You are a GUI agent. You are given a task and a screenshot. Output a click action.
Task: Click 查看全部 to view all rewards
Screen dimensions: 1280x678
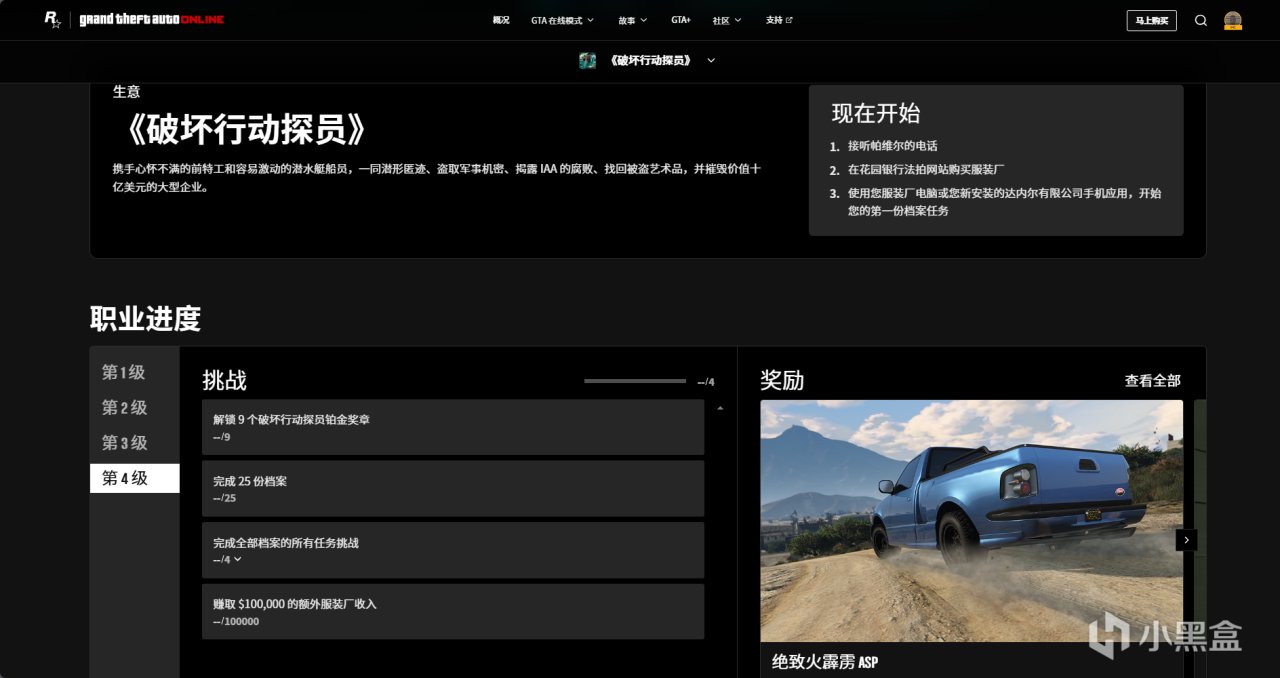click(x=1152, y=381)
